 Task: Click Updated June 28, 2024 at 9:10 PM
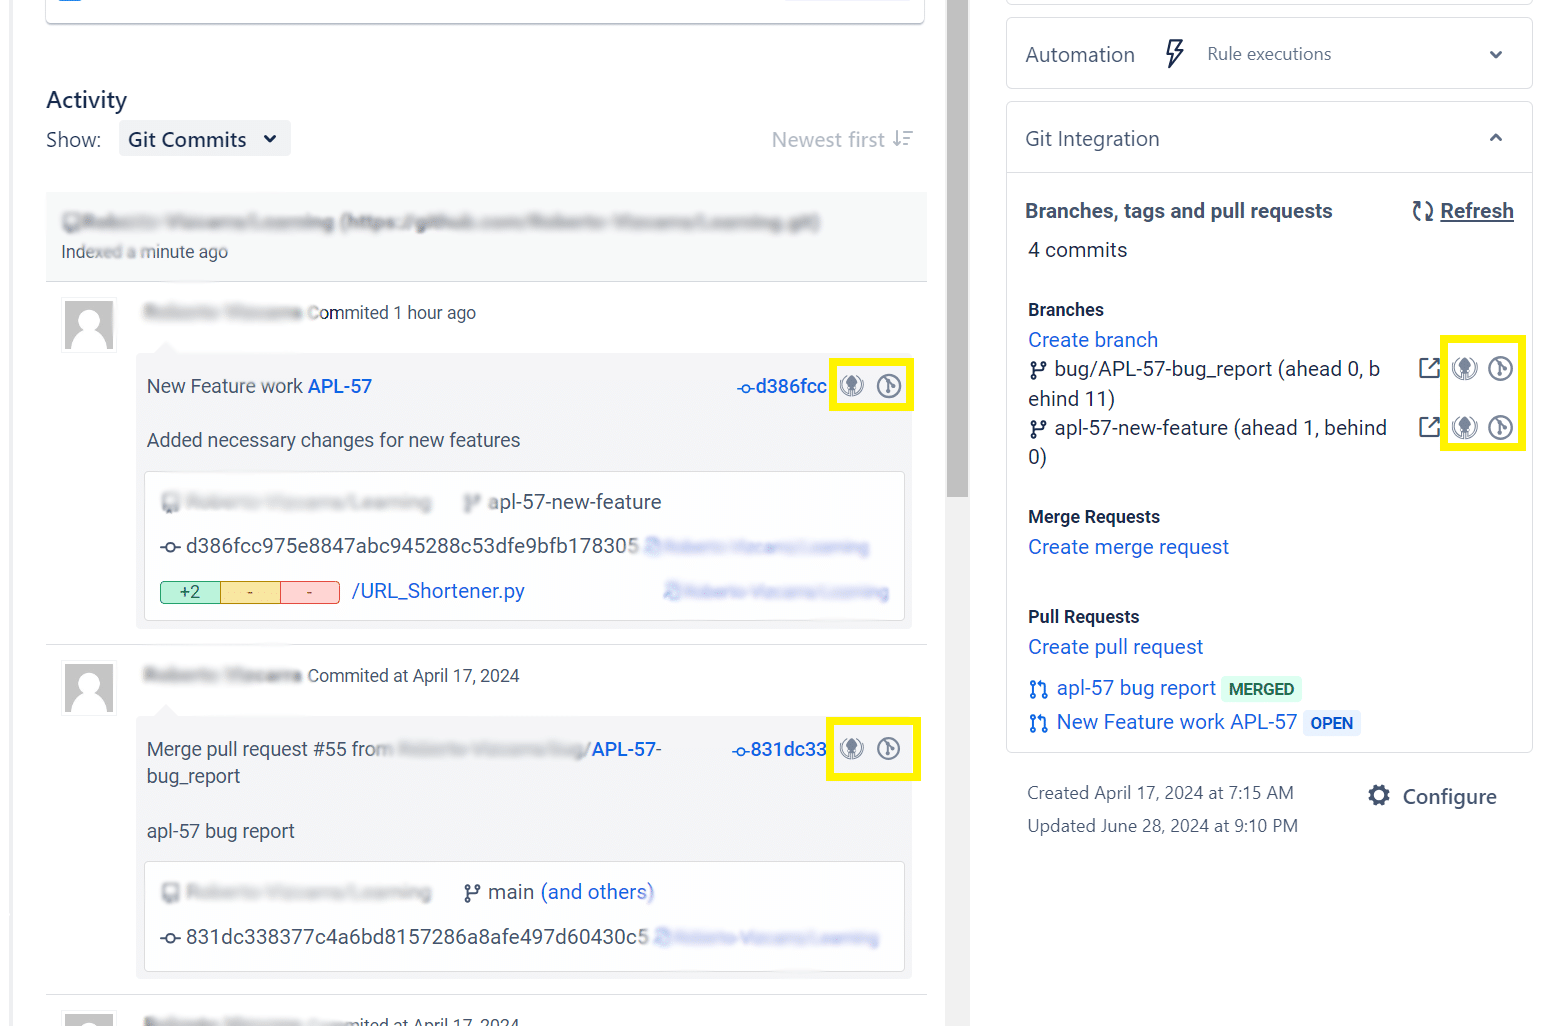point(1162,826)
